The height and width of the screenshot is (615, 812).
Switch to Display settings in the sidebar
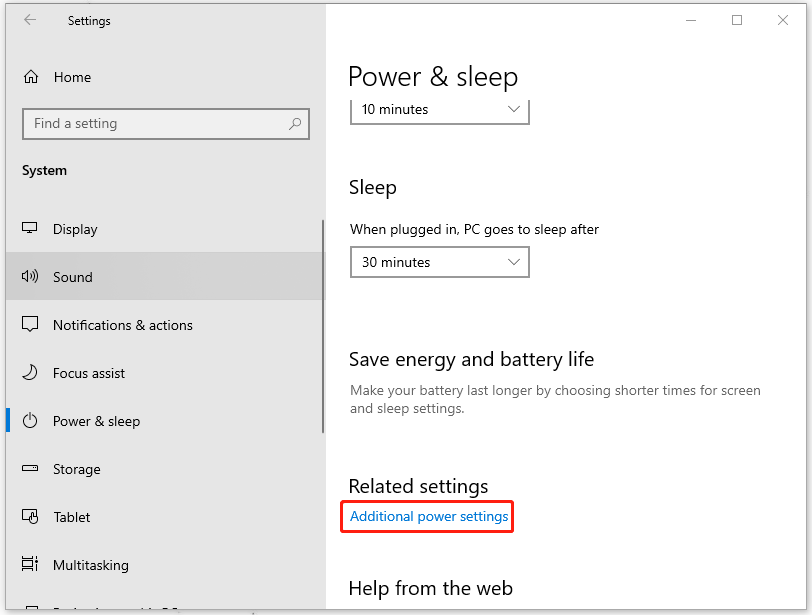[75, 229]
